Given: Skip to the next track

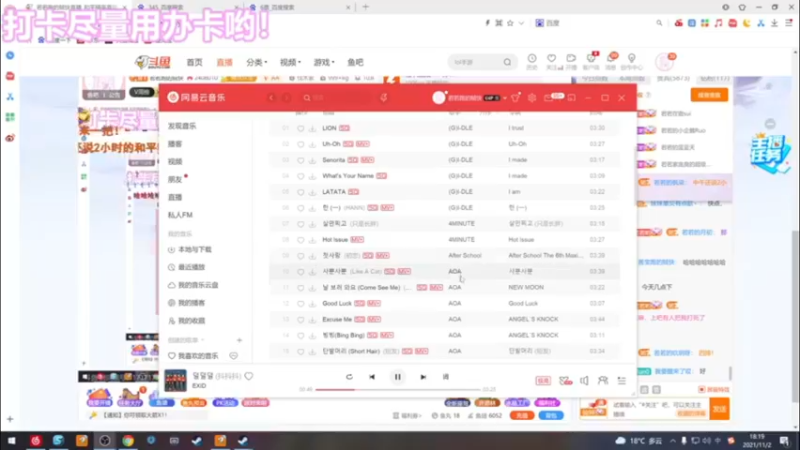Looking at the screenshot, I should 423,377.
